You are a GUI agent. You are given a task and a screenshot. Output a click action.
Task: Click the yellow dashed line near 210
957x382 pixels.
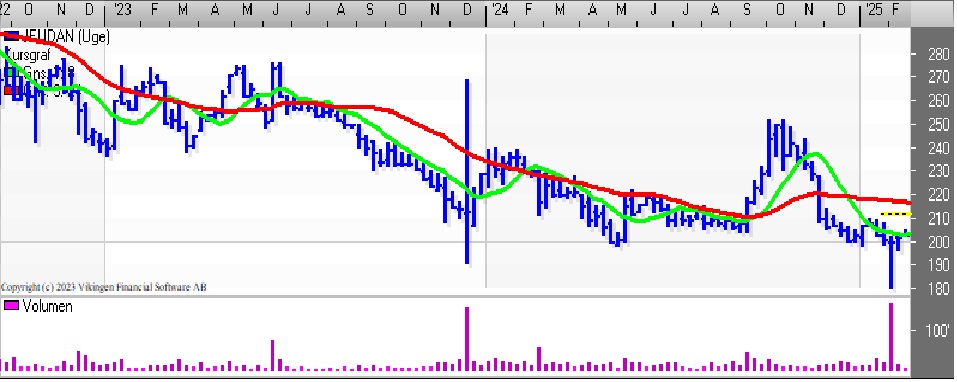pyautogui.click(x=896, y=214)
